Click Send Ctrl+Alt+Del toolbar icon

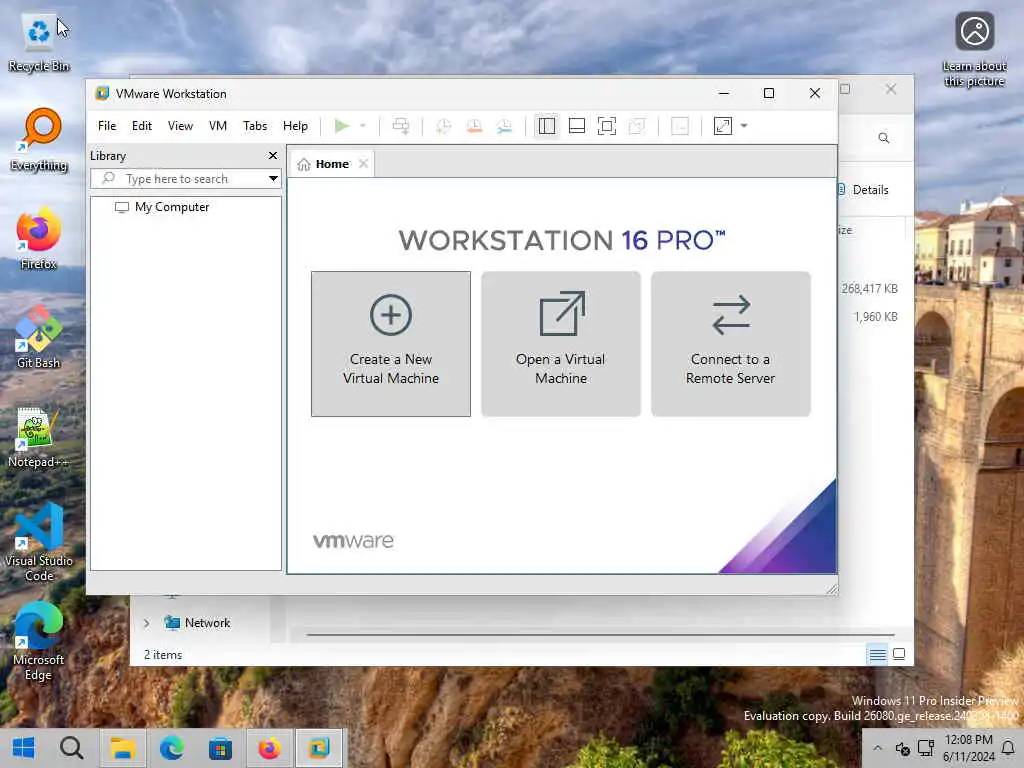pos(401,126)
